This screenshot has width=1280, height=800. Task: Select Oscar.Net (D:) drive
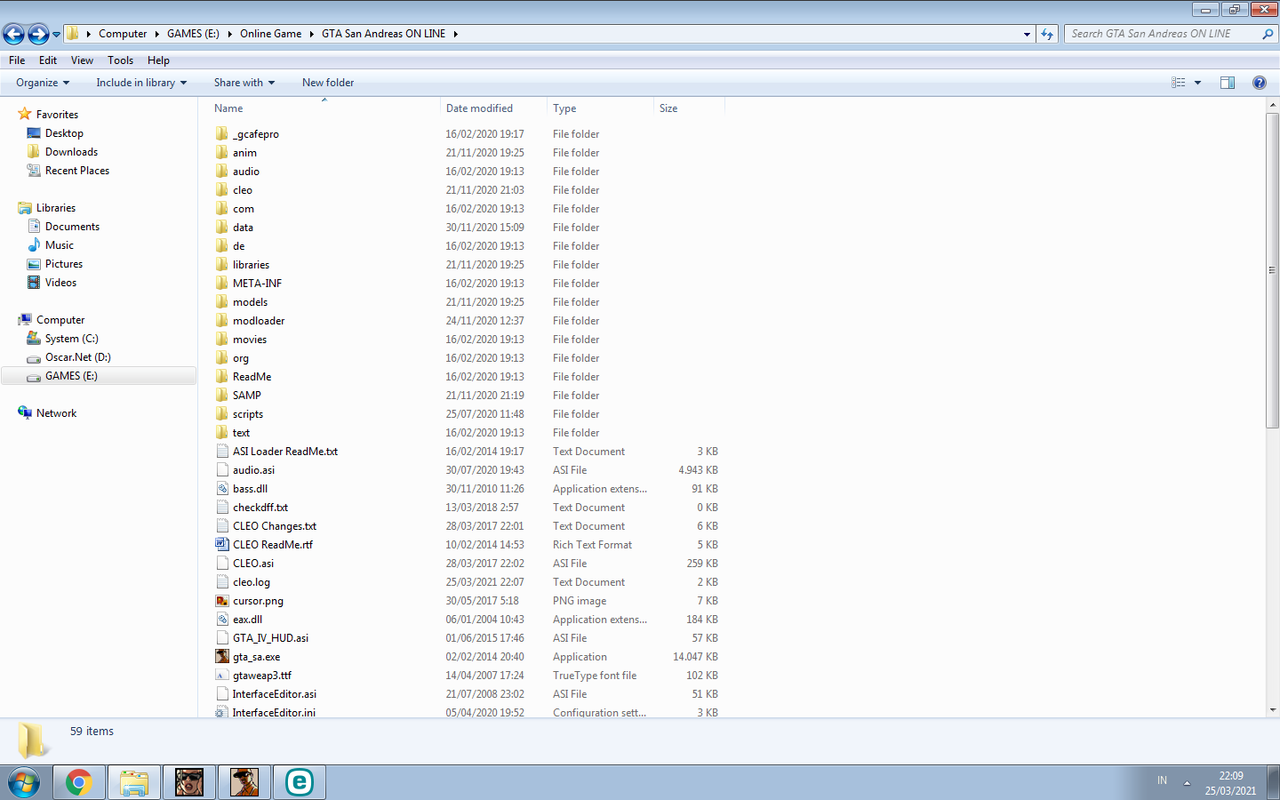[x=77, y=357]
